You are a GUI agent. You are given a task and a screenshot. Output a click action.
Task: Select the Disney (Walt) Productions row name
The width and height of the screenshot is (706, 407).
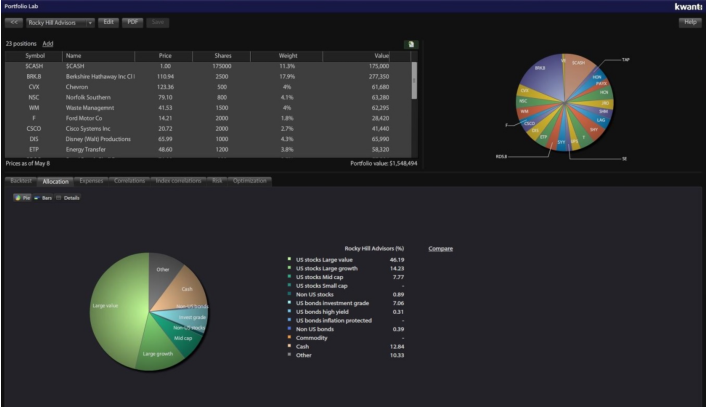(98, 139)
